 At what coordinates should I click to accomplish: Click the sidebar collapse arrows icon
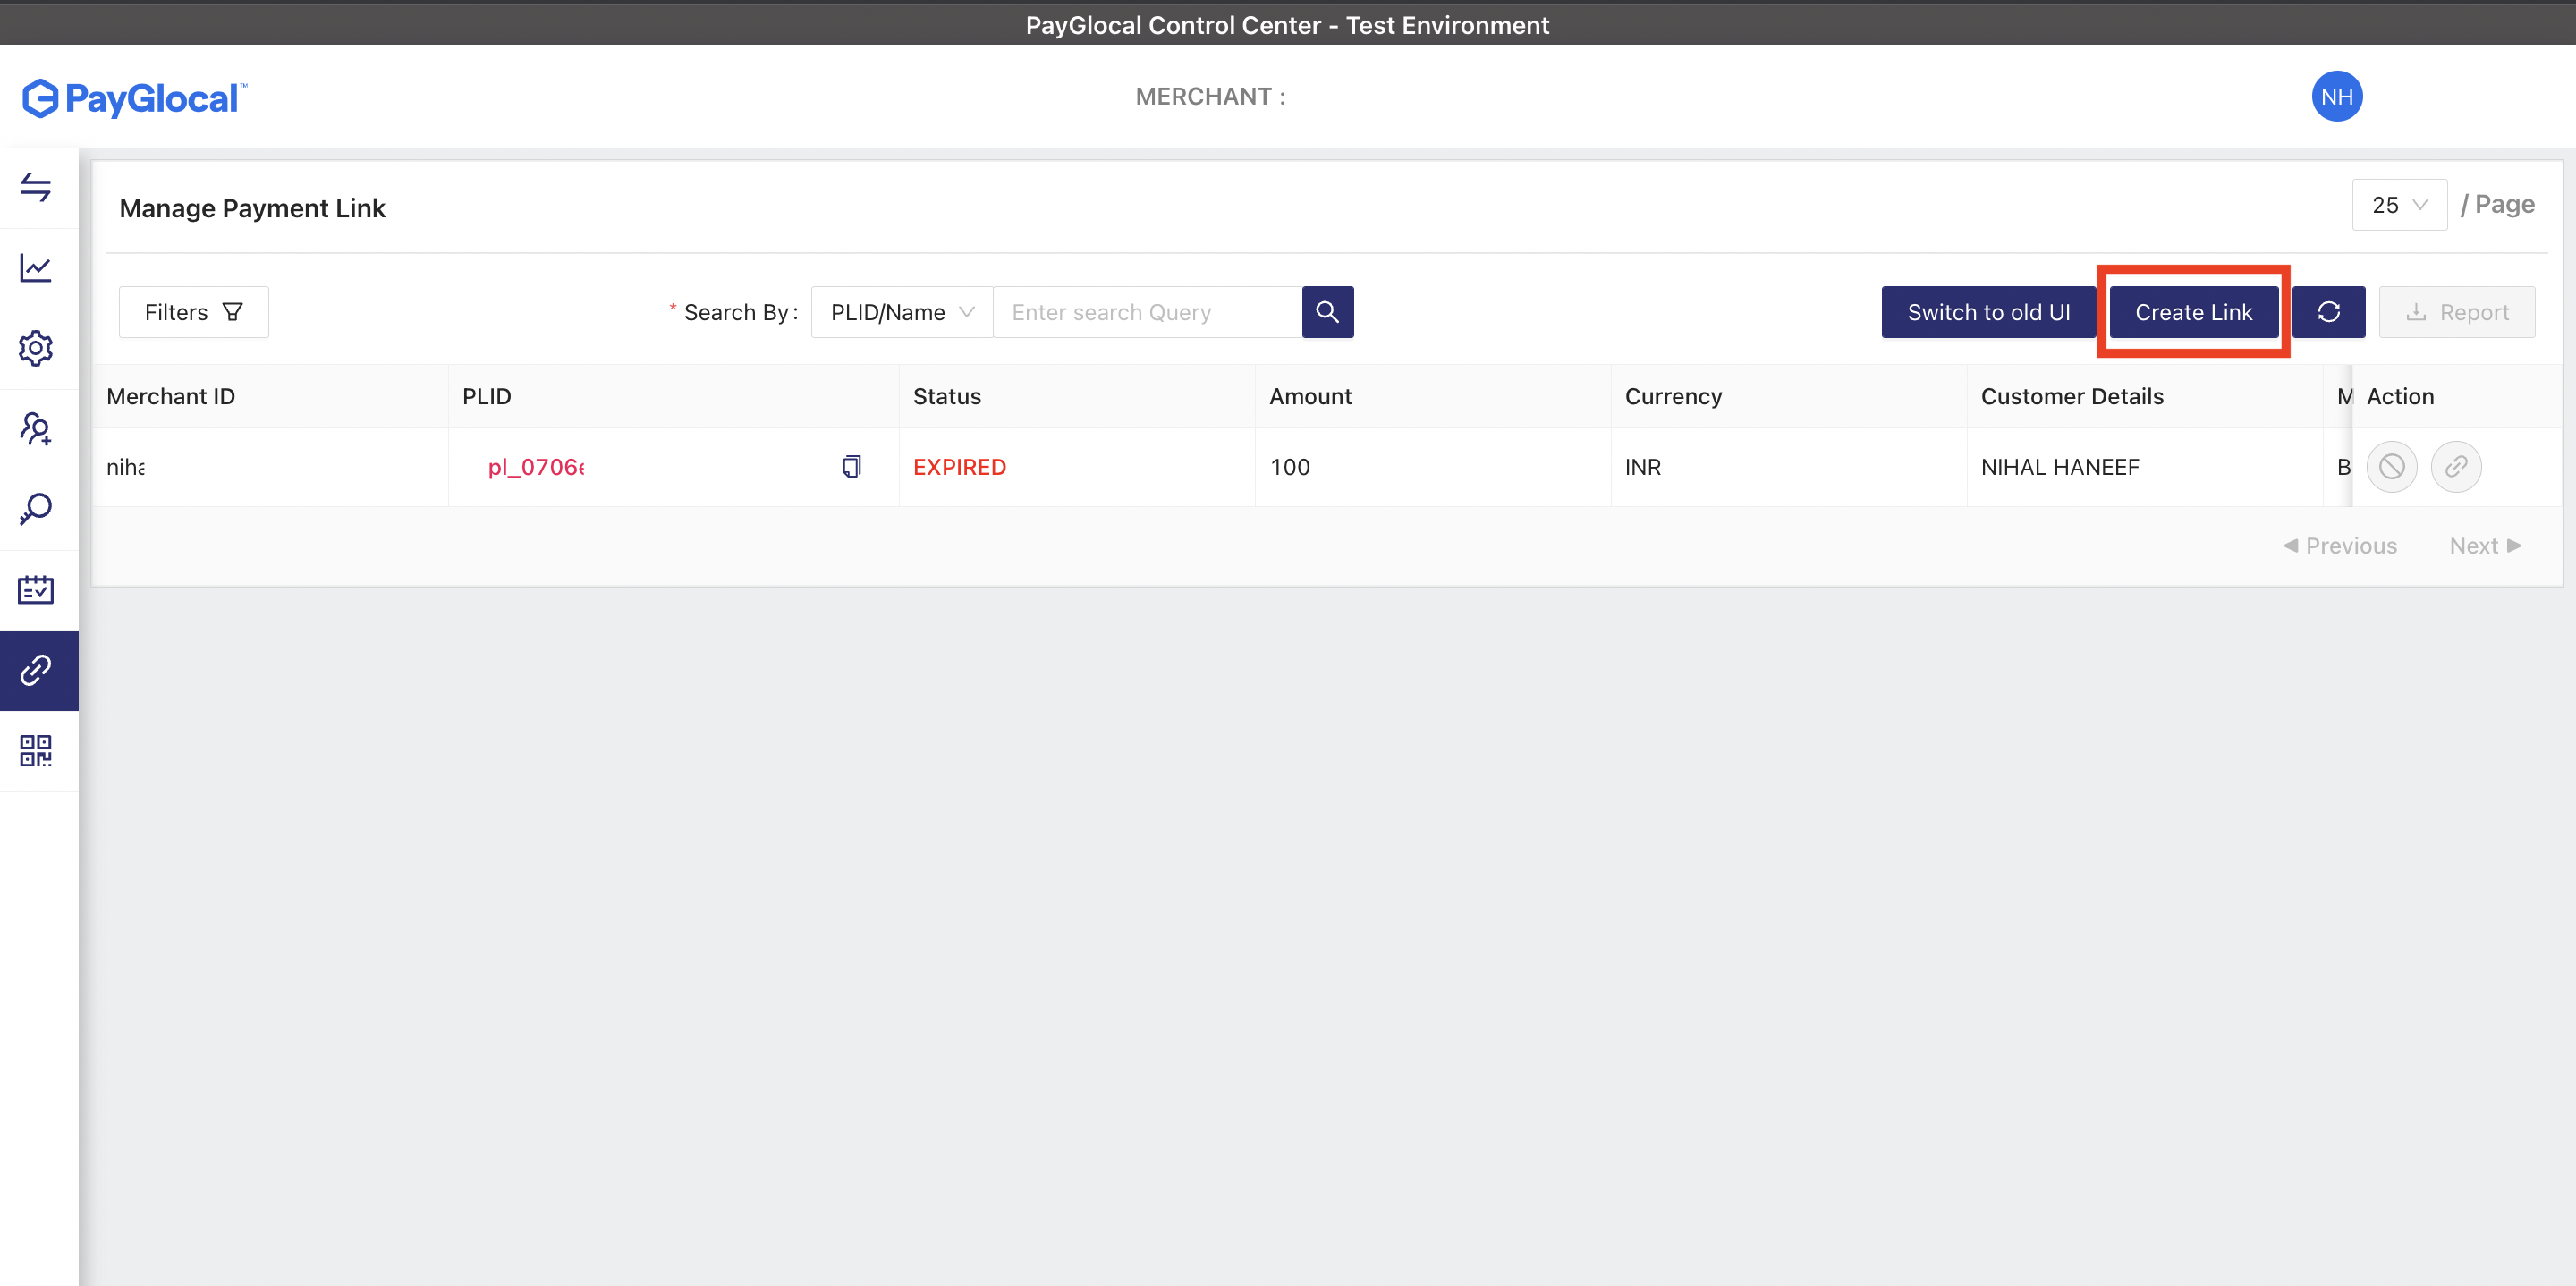[36, 187]
